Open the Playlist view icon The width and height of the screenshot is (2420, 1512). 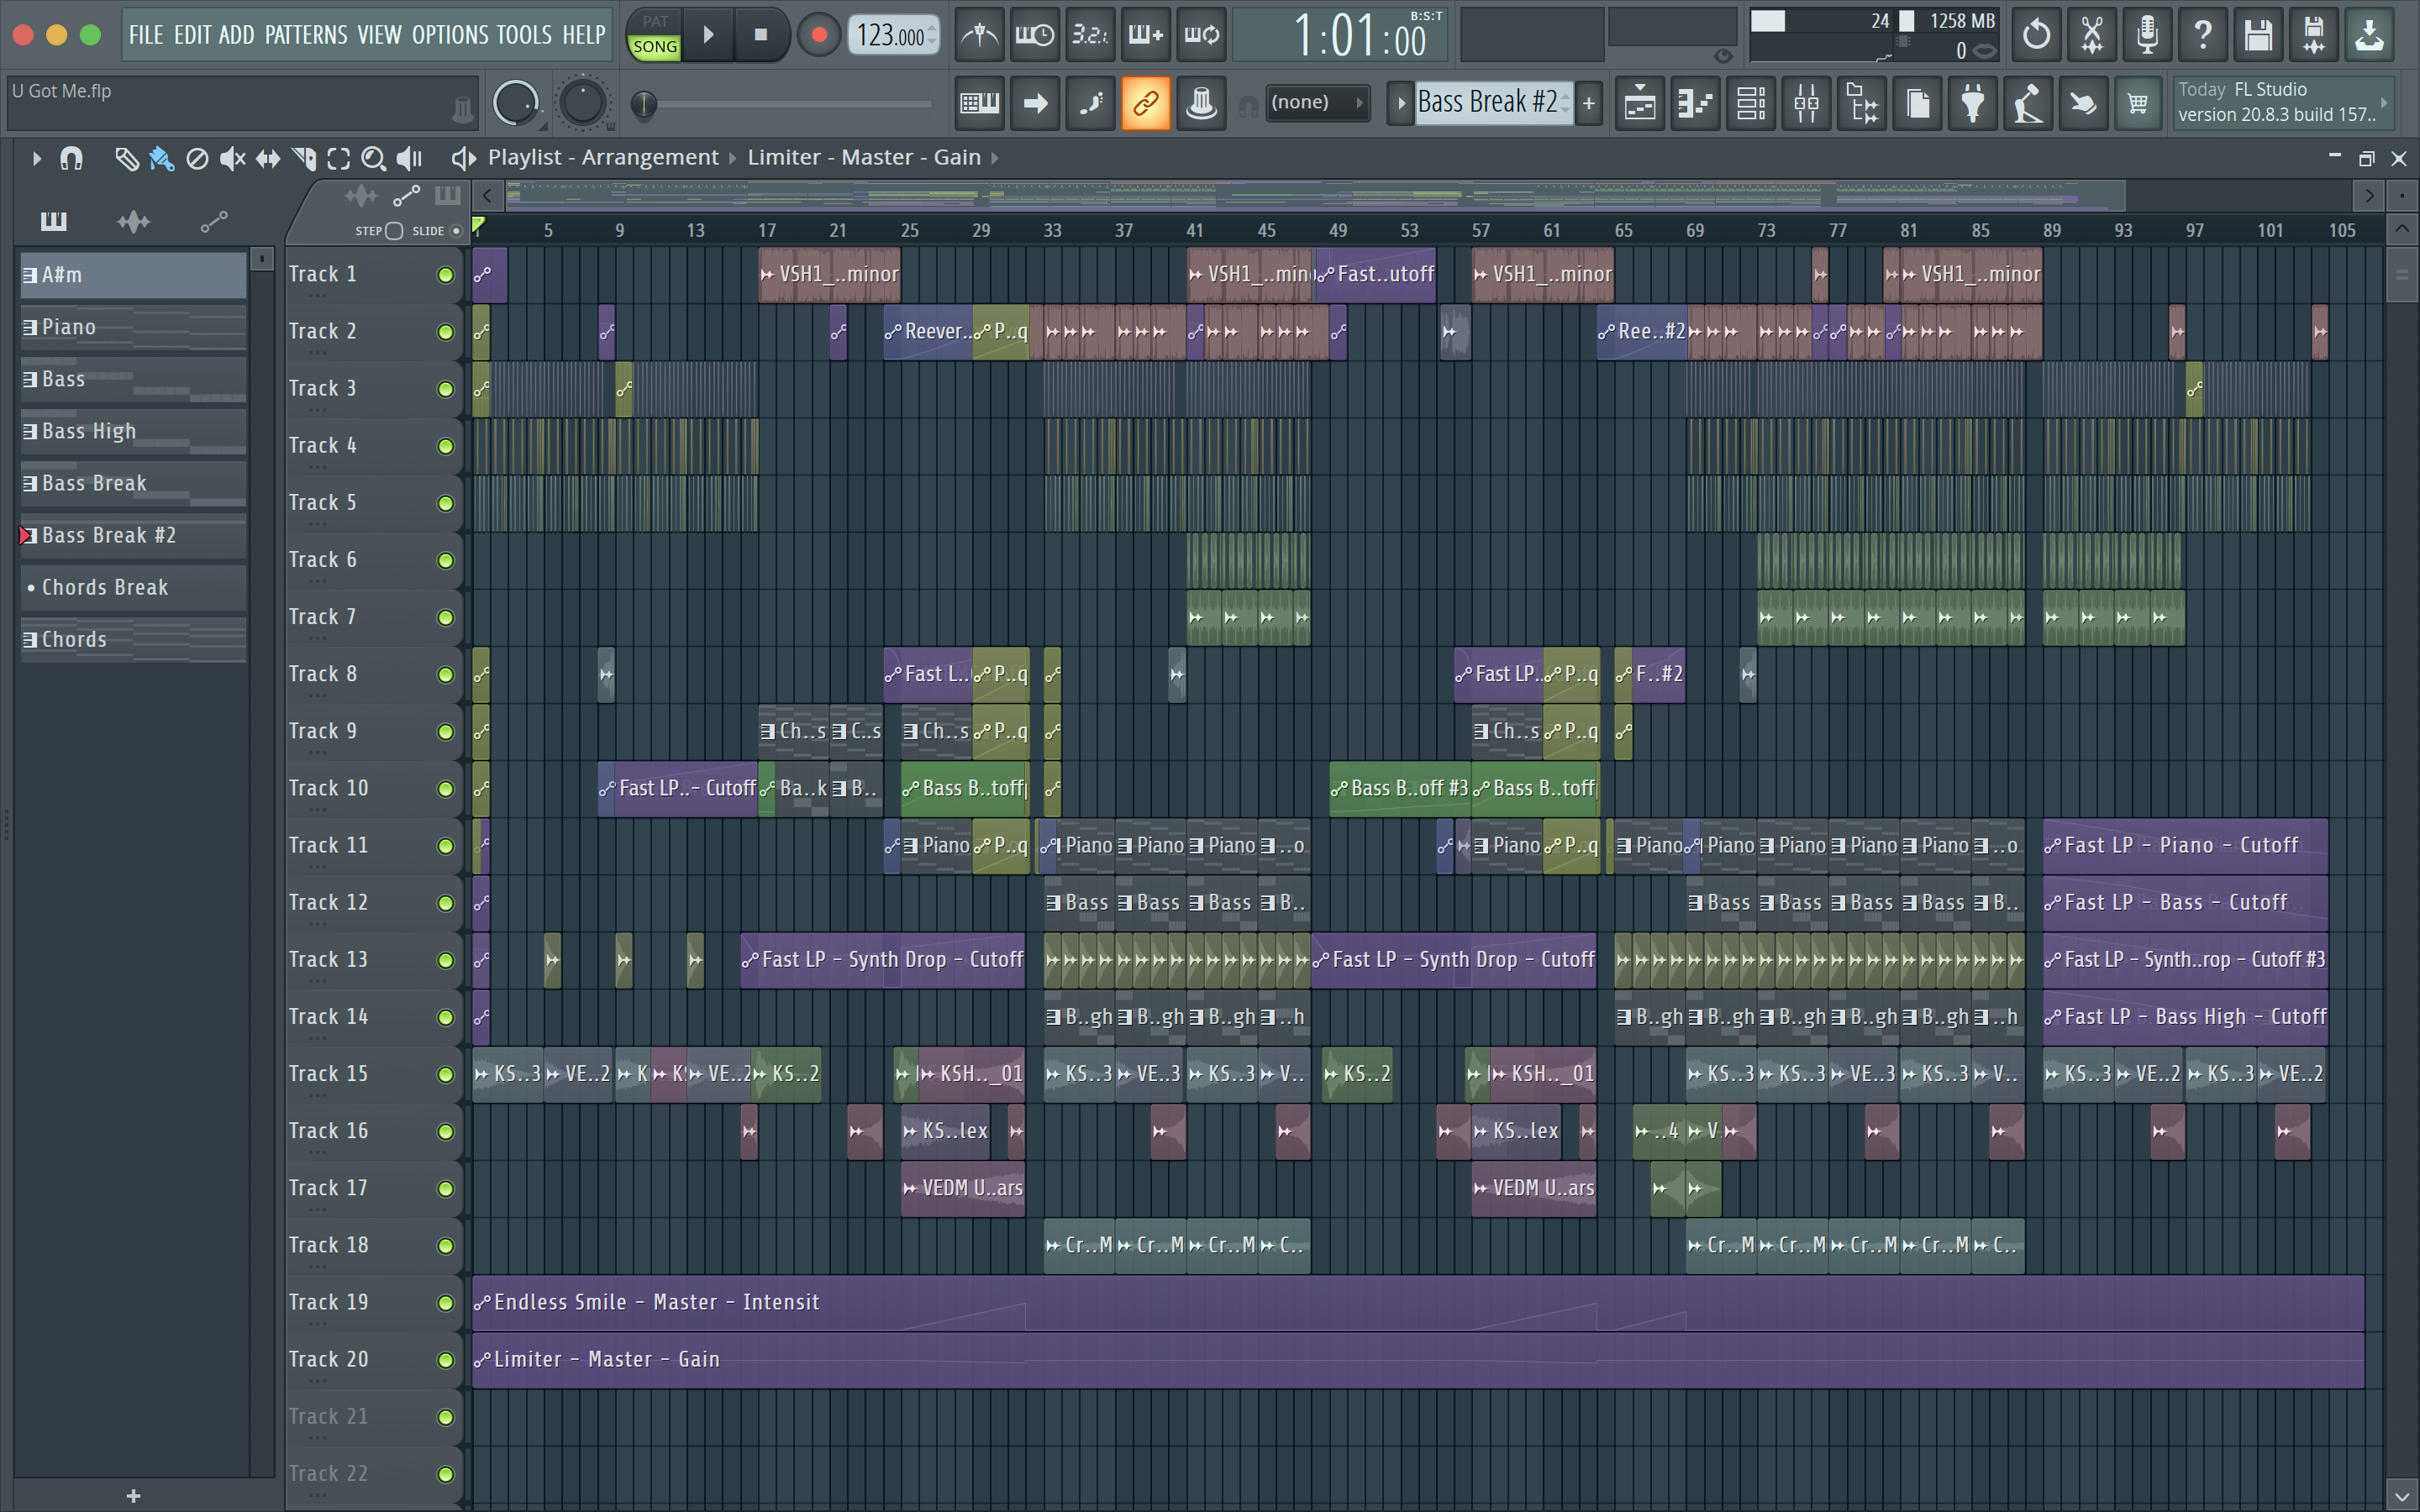tap(1640, 103)
